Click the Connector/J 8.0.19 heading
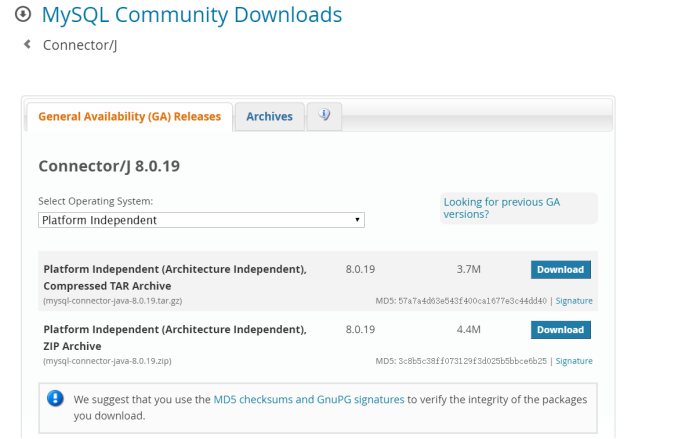This screenshot has height=439, width=700. click(109, 166)
